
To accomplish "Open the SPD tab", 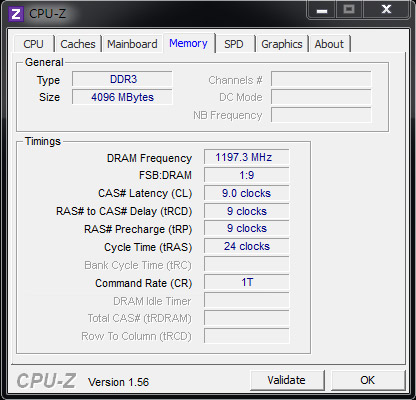I will (234, 44).
